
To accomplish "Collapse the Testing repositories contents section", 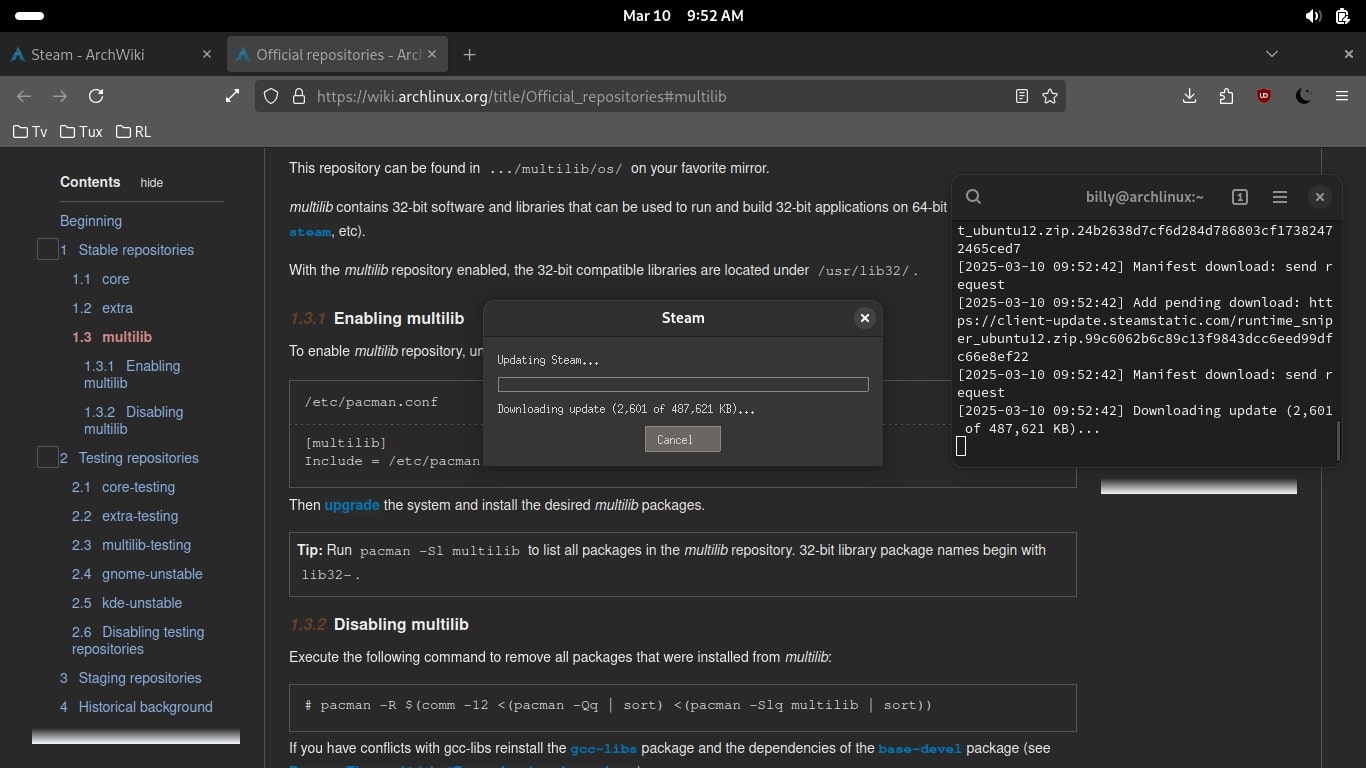I will coord(47,457).
